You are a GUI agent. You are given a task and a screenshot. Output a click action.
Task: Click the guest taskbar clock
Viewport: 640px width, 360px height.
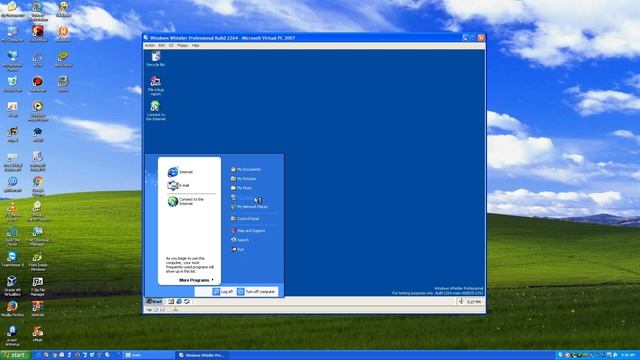click(473, 302)
